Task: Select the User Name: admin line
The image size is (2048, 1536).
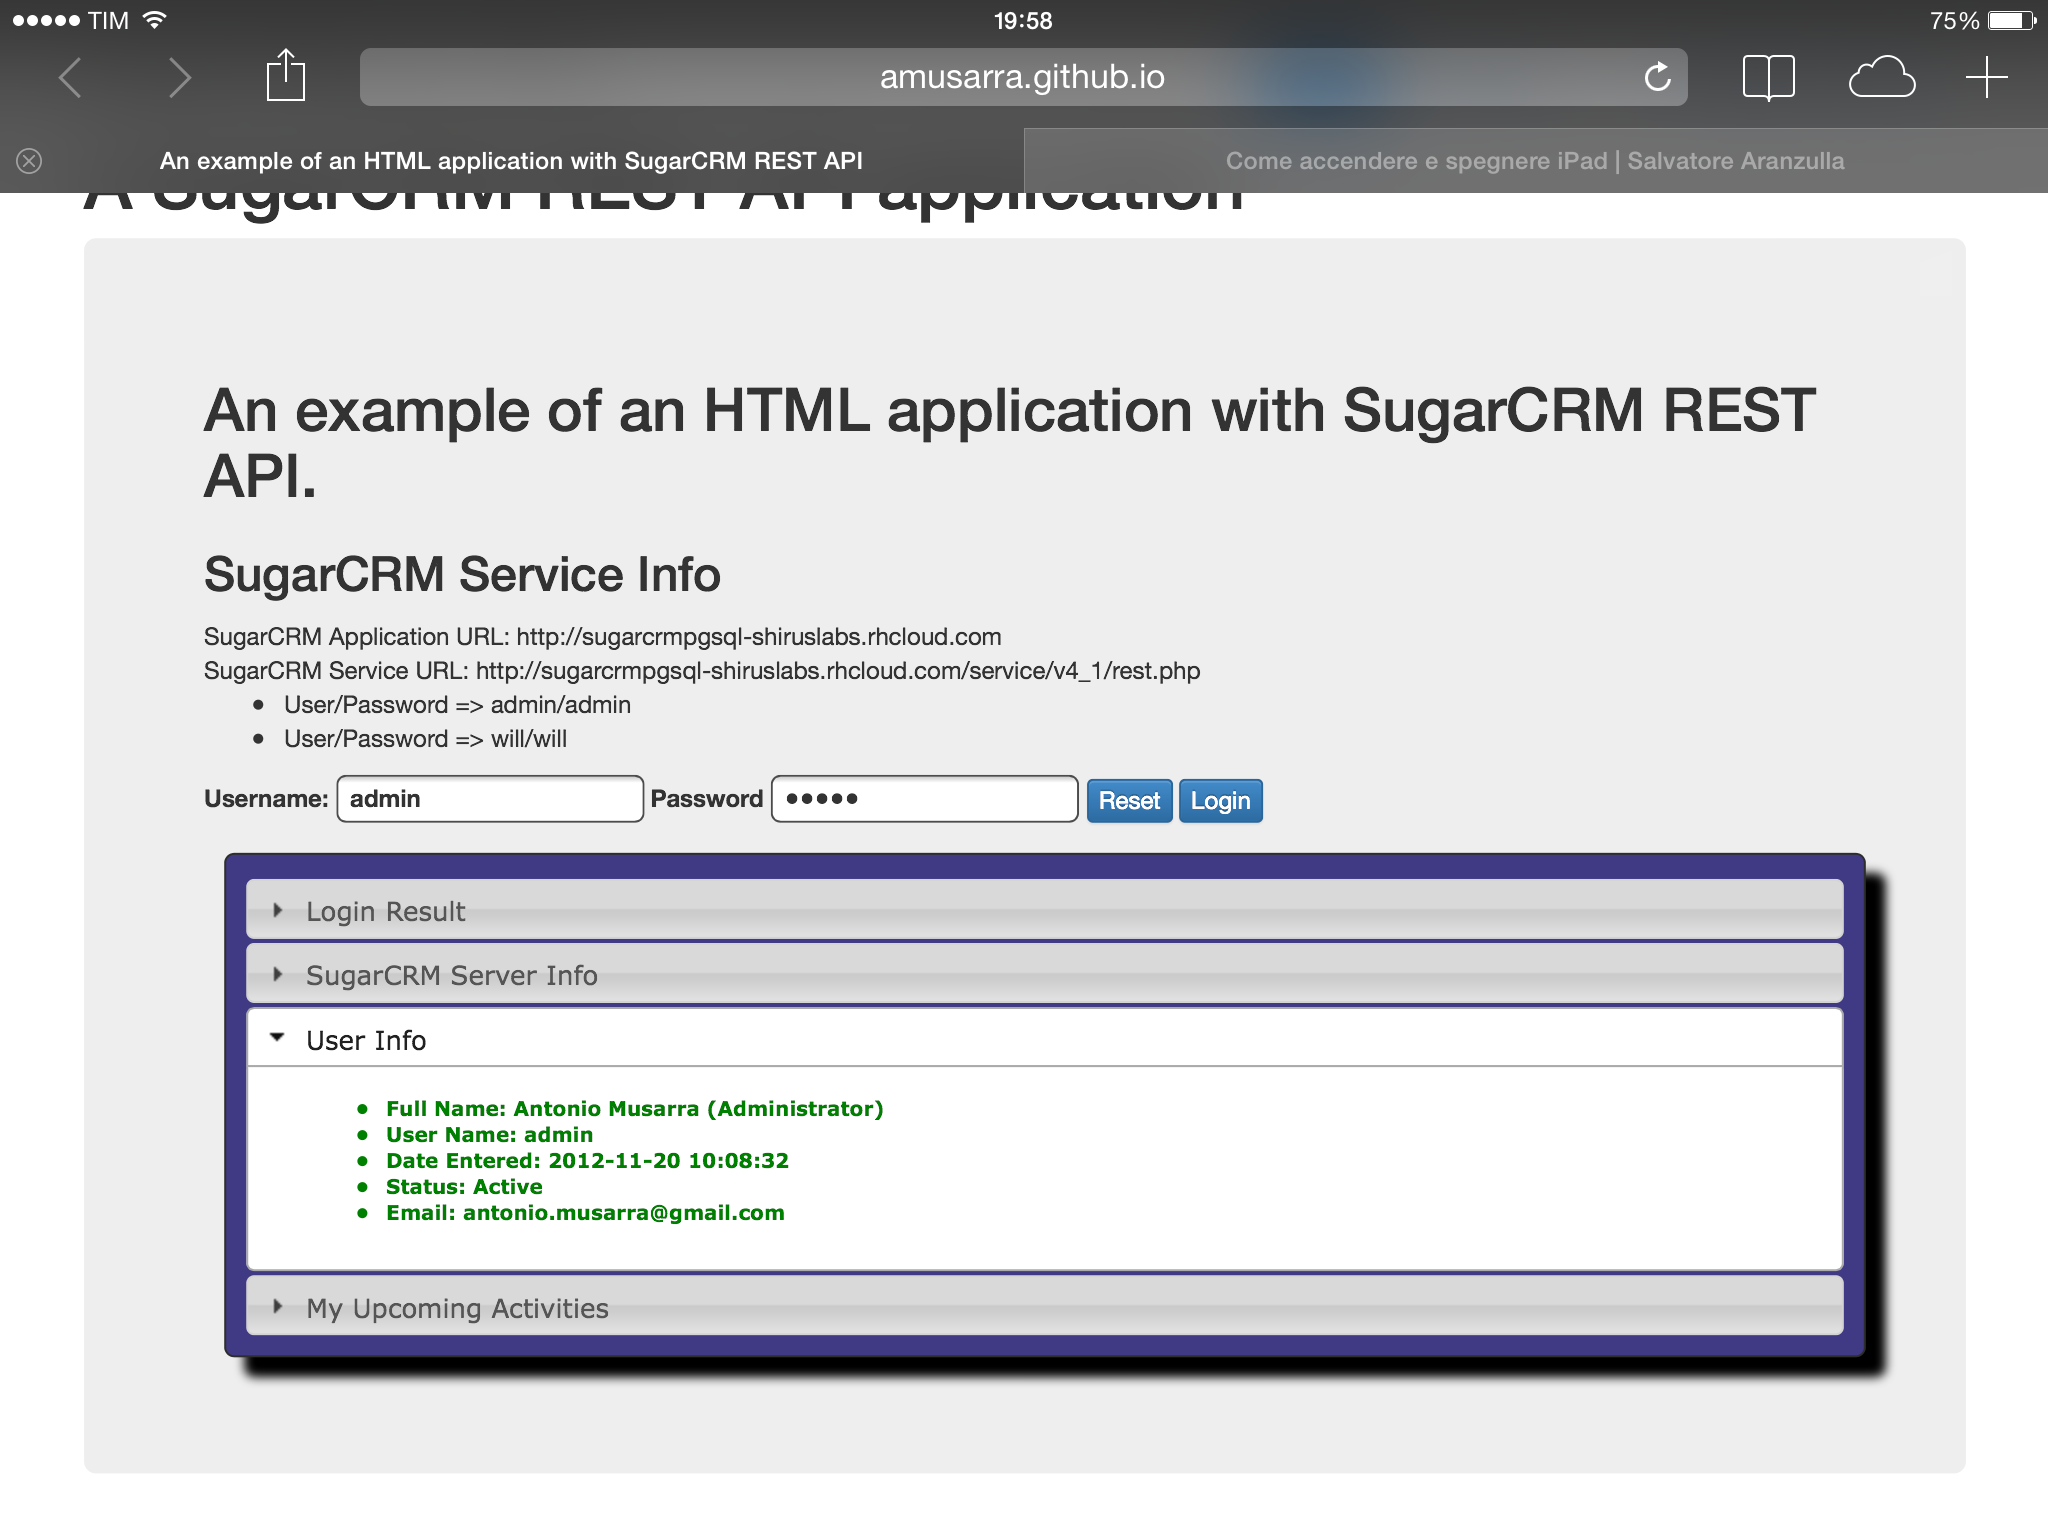Action: 489,1135
